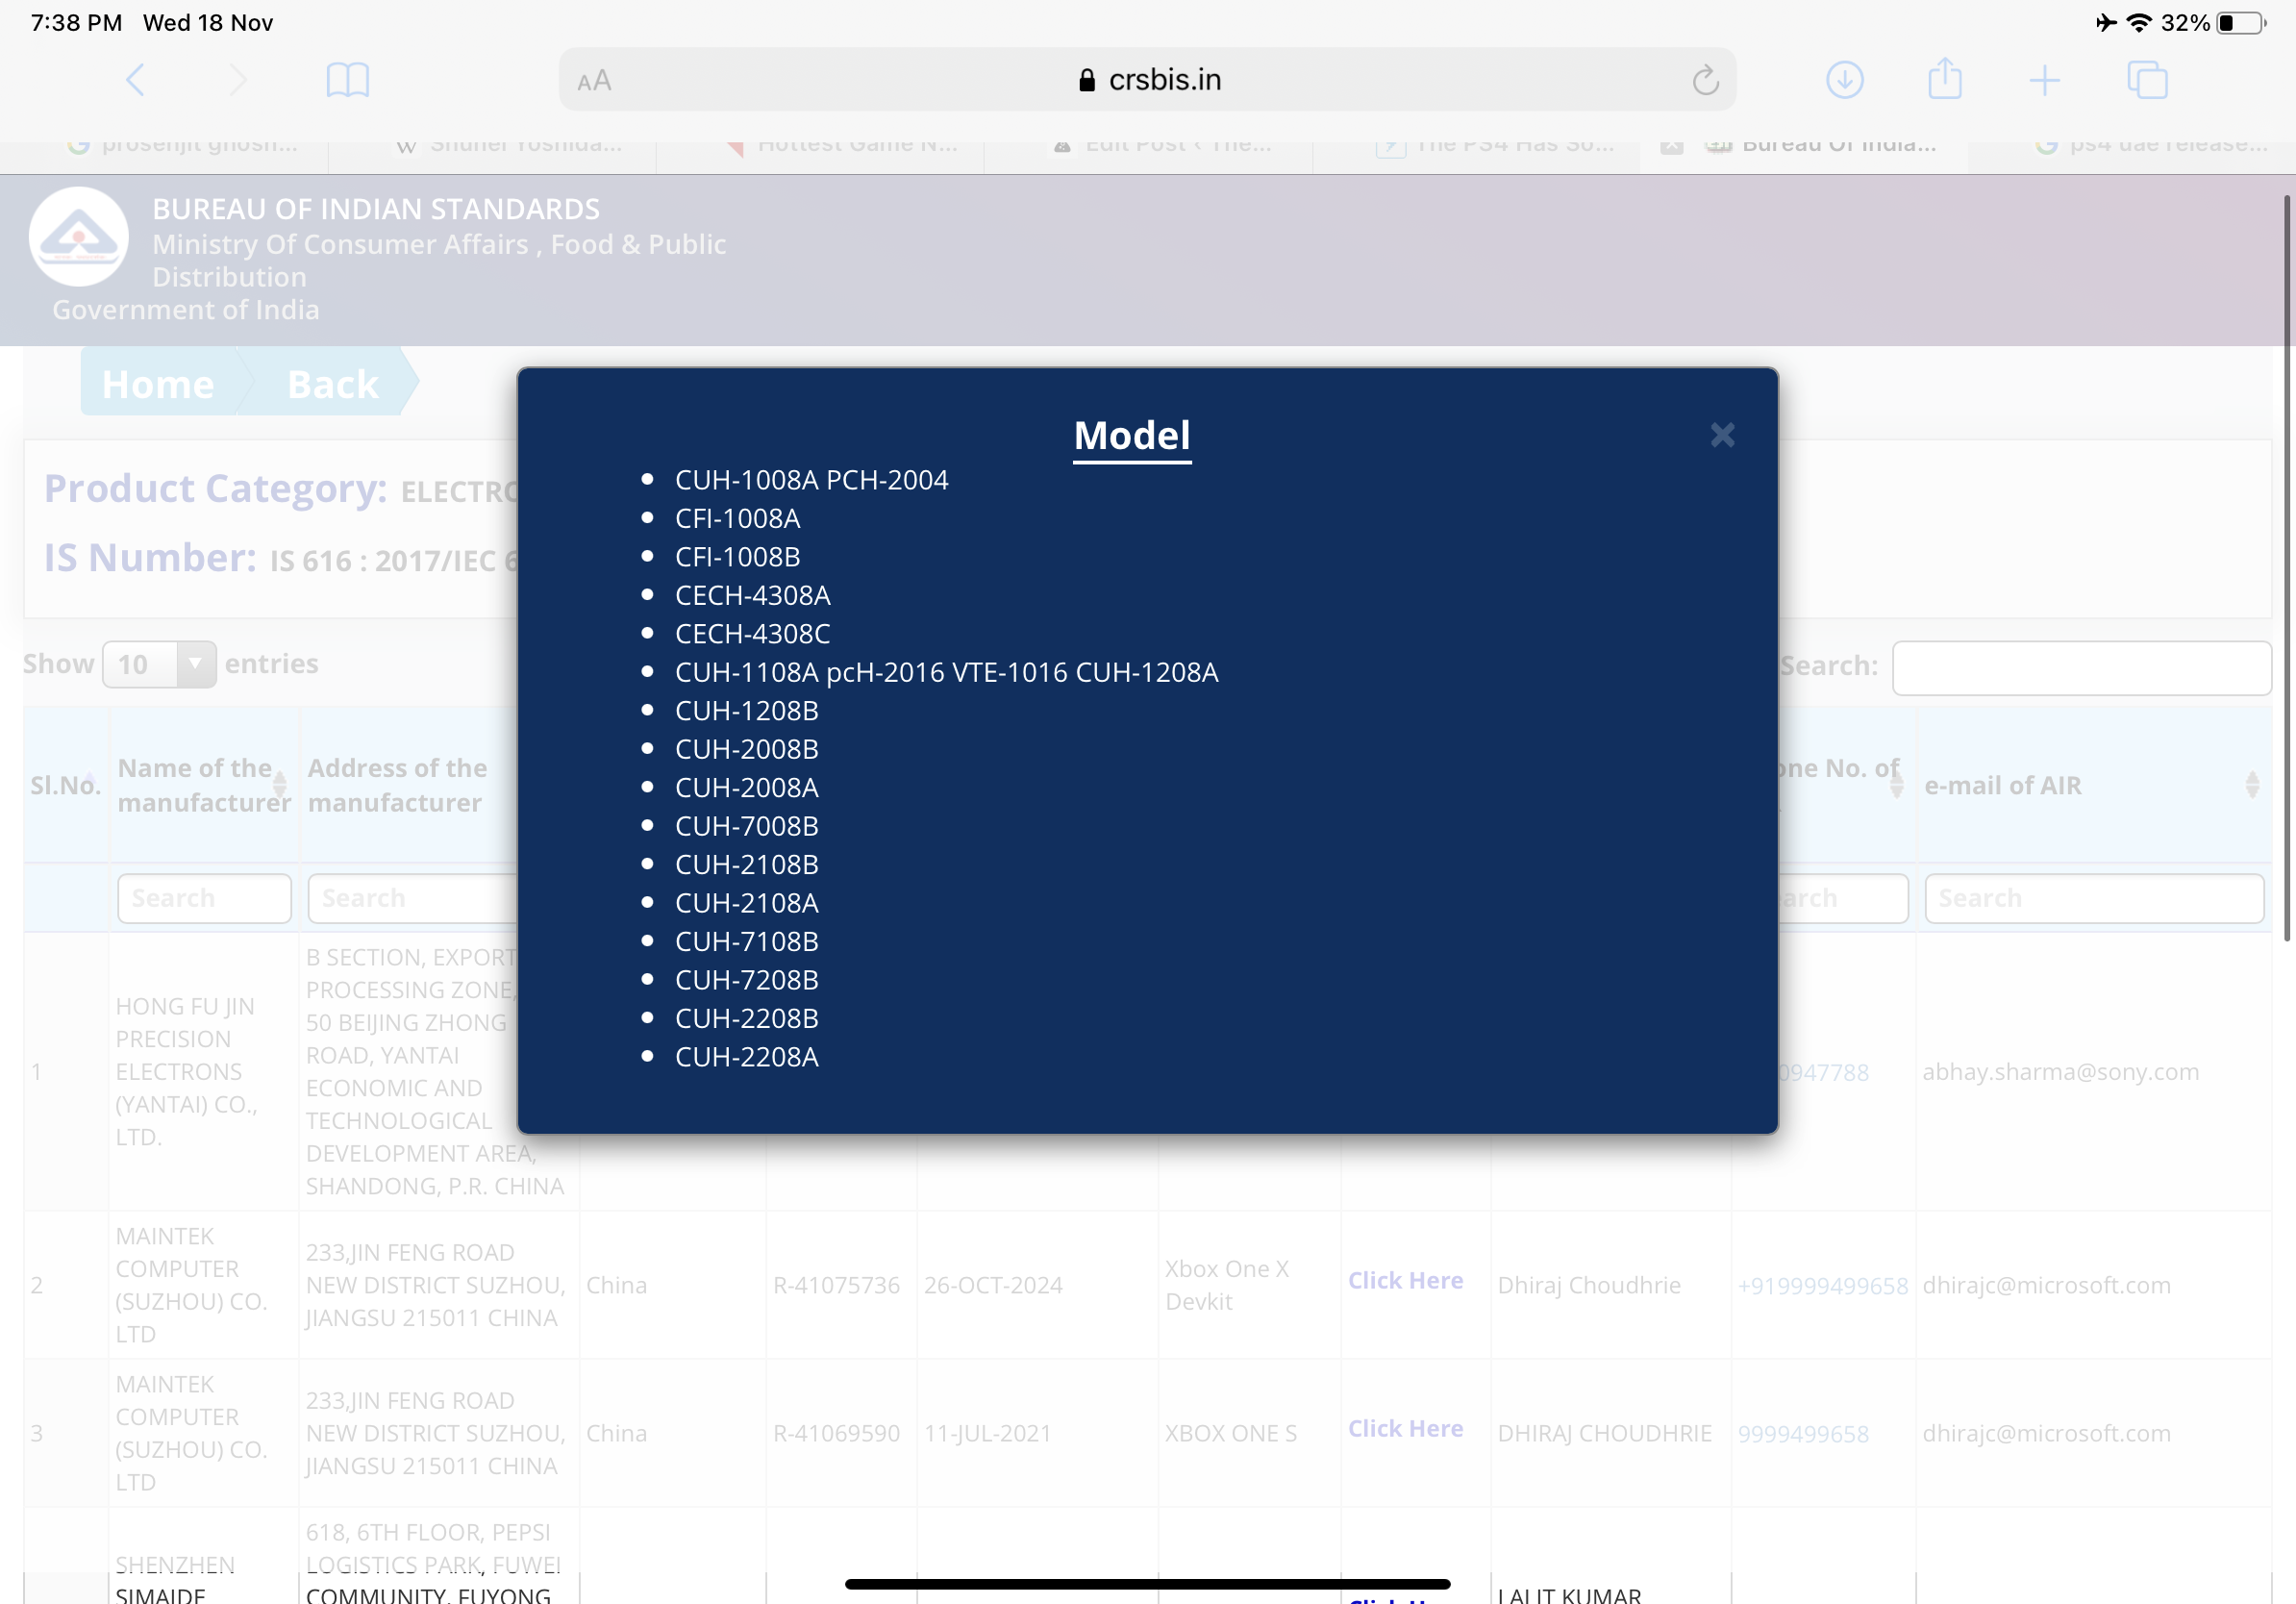Select model CUH-2208A in the list
This screenshot has width=2296, height=1604.
746,1057
